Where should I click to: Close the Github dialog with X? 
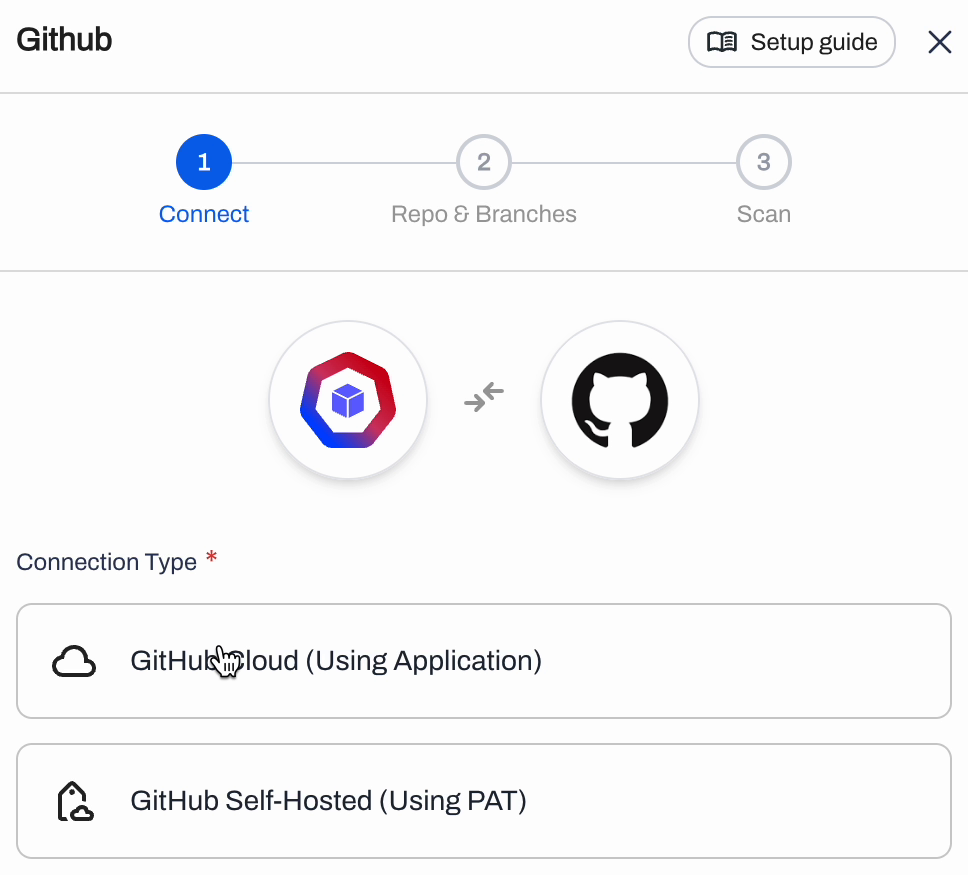(940, 42)
